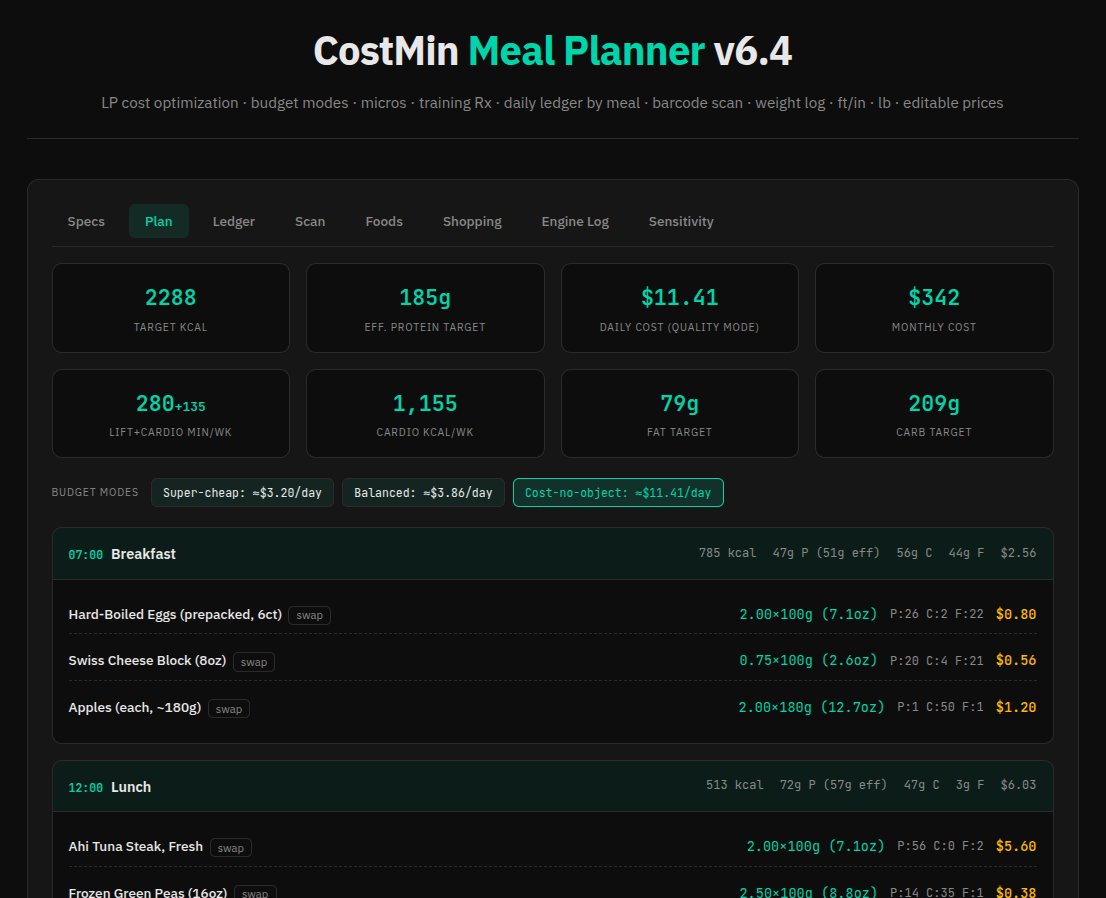Click the $11.41 daily cost card

click(679, 308)
